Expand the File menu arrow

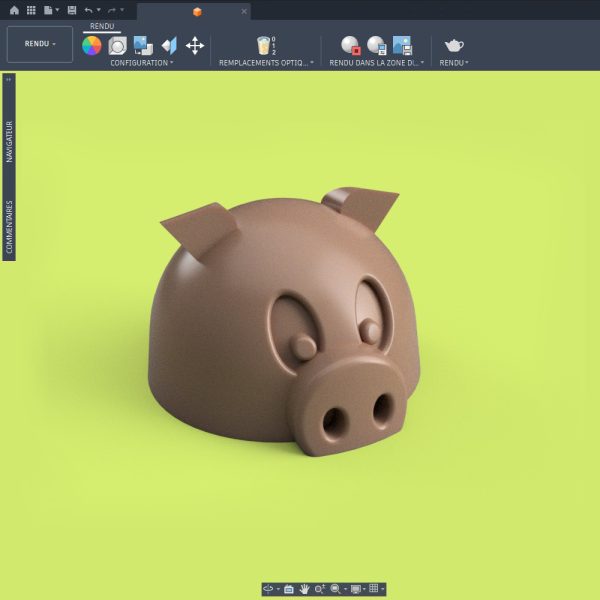tap(57, 10)
